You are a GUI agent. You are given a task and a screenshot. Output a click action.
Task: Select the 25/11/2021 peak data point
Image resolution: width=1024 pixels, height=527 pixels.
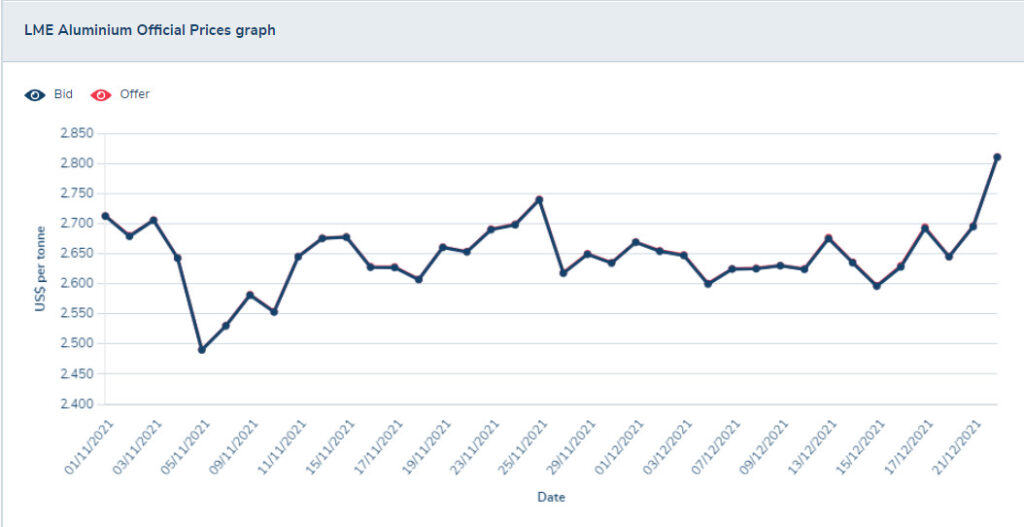pos(539,199)
